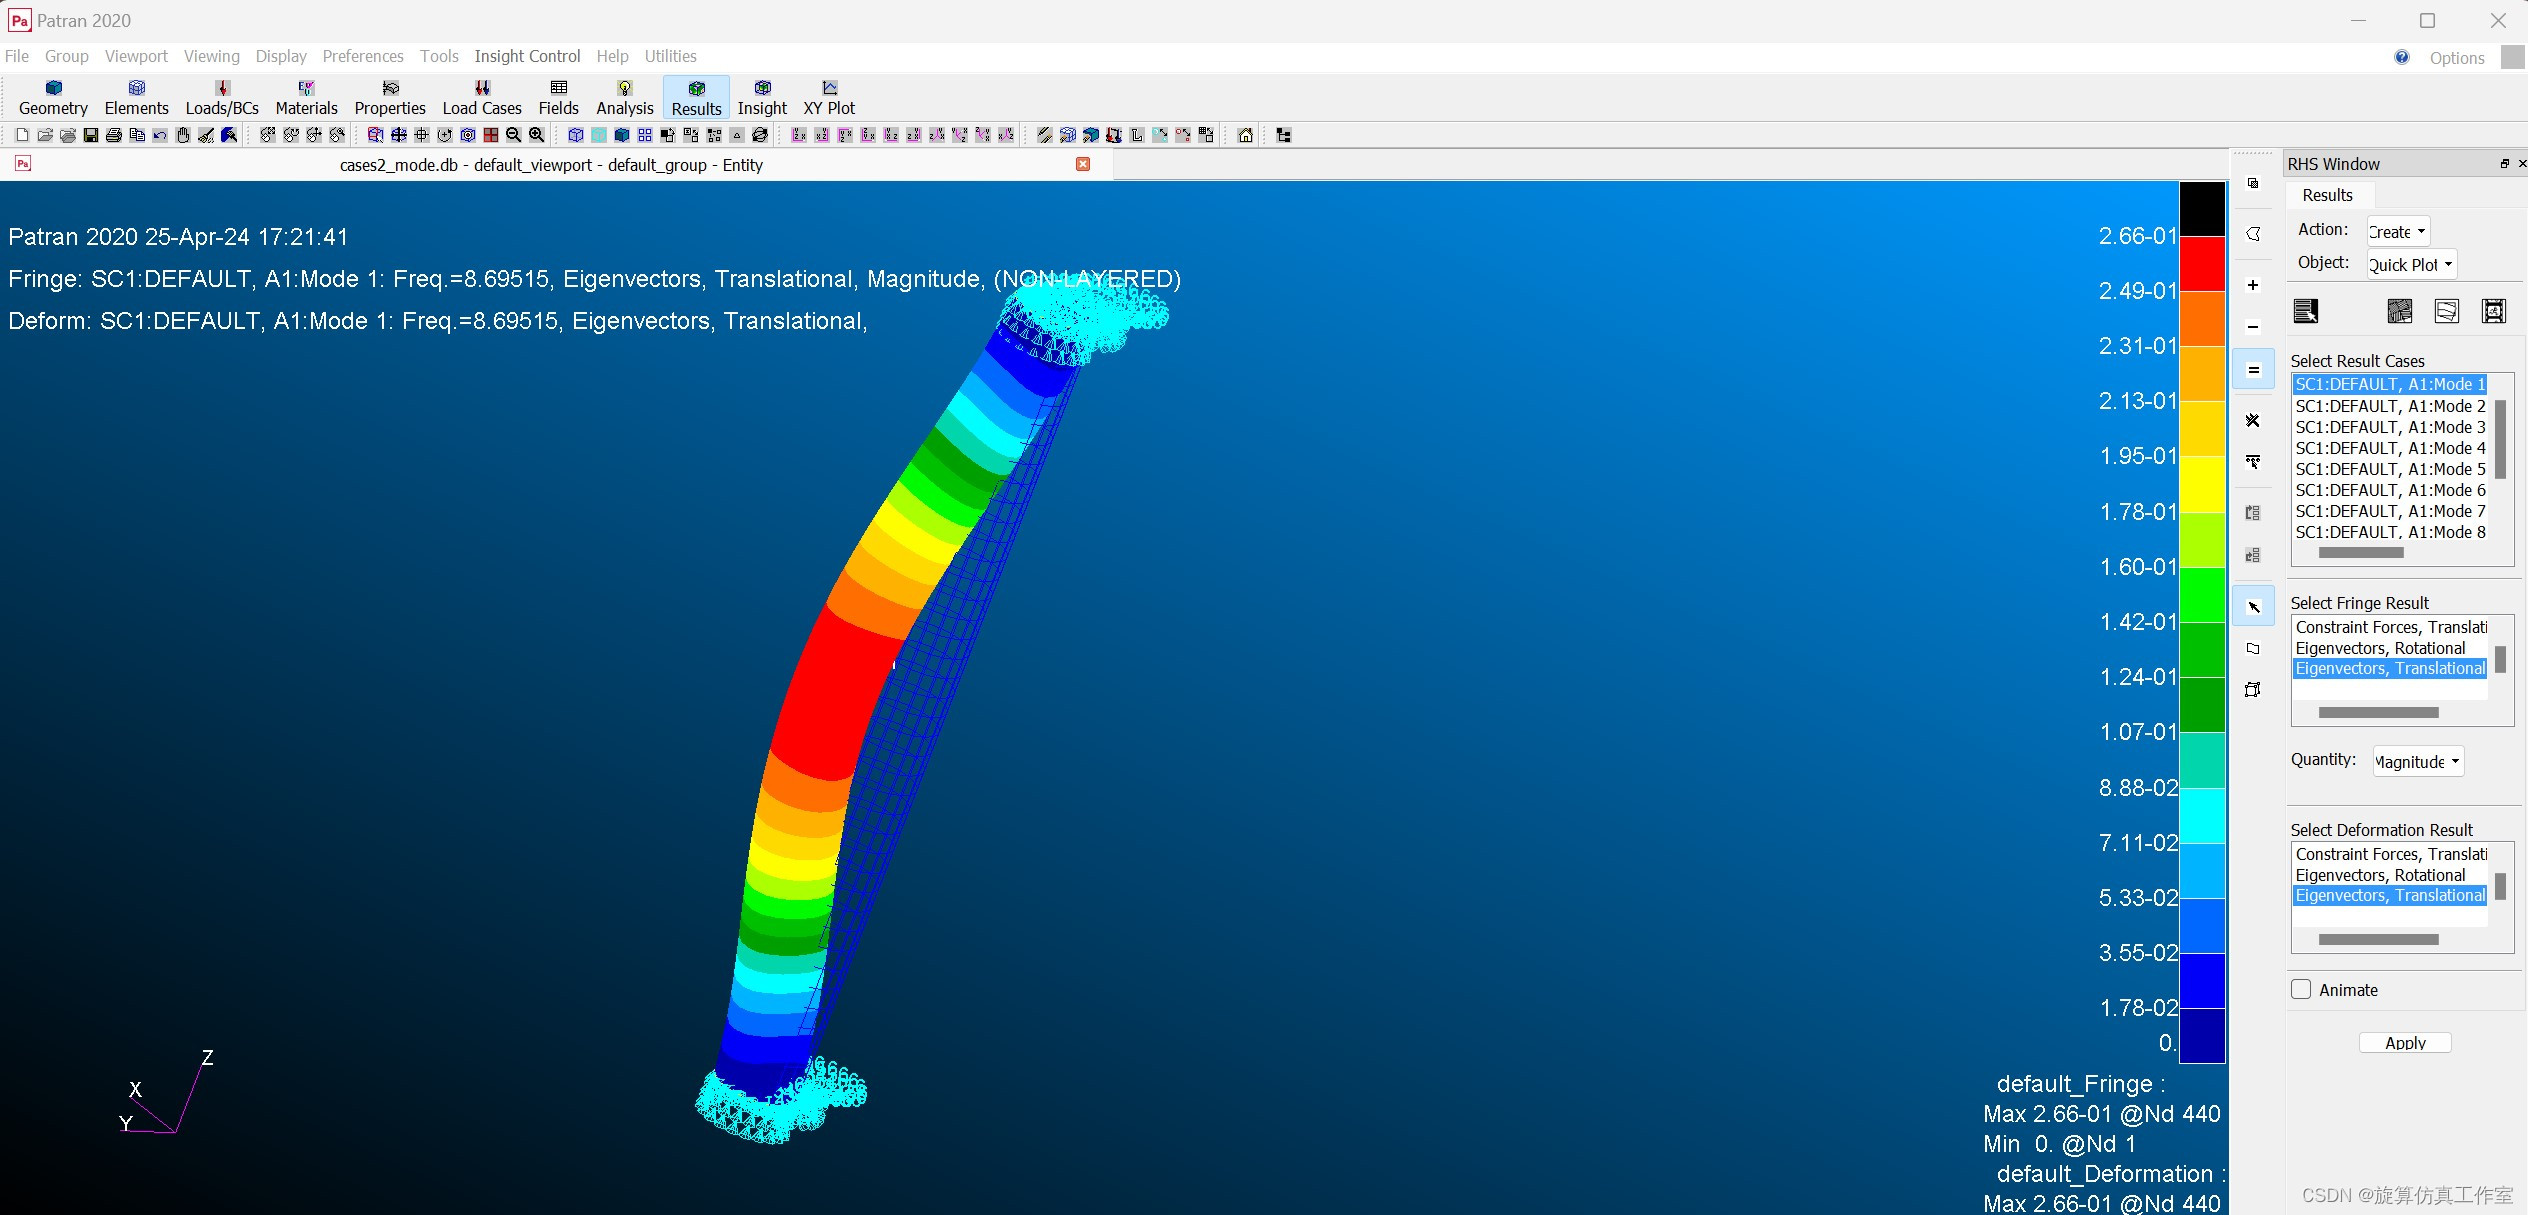Open the Insight Control menu

(527, 56)
